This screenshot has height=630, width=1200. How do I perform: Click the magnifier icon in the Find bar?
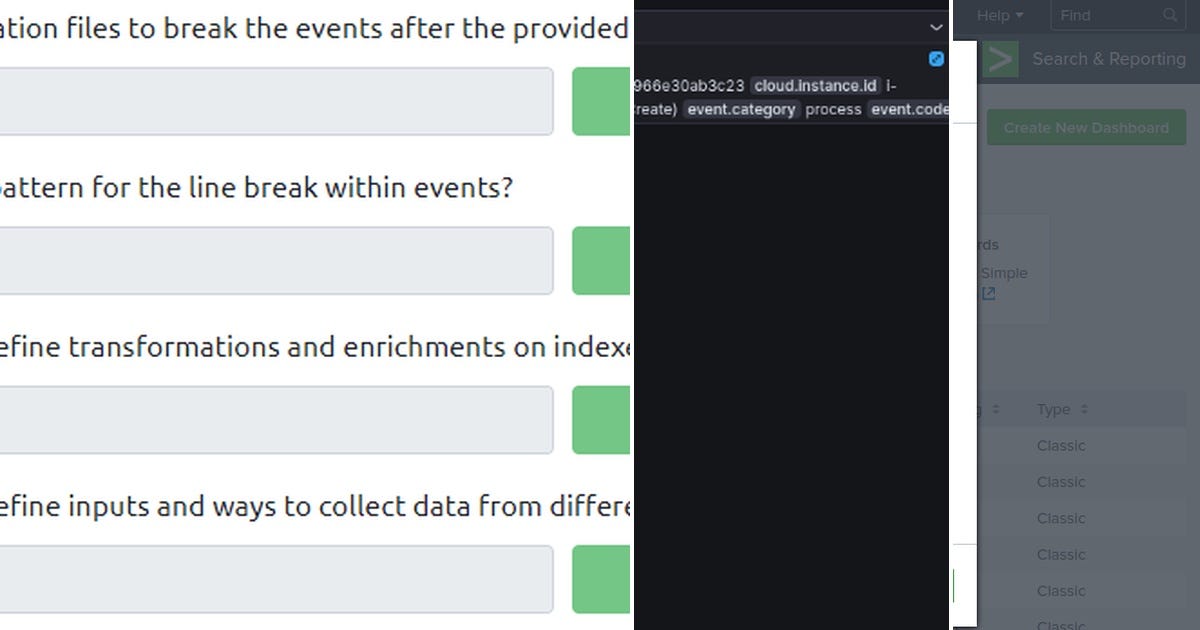click(1169, 15)
